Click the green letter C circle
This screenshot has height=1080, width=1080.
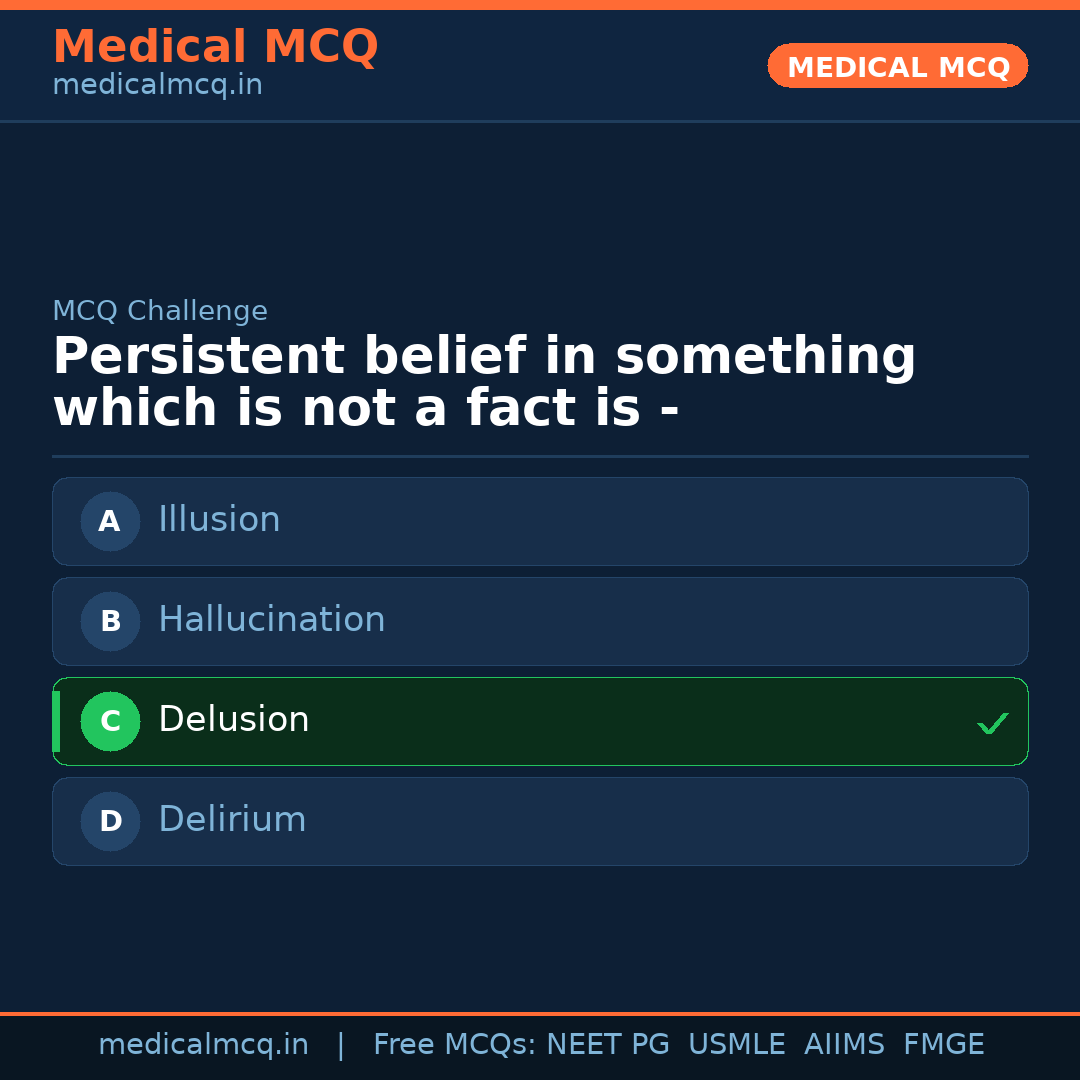pyautogui.click(x=110, y=721)
